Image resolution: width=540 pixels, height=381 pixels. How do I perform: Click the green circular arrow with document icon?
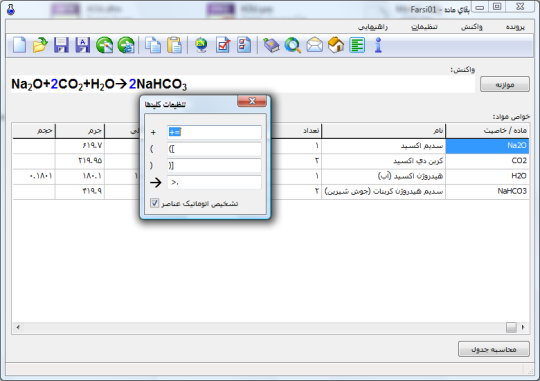[x=126, y=45]
